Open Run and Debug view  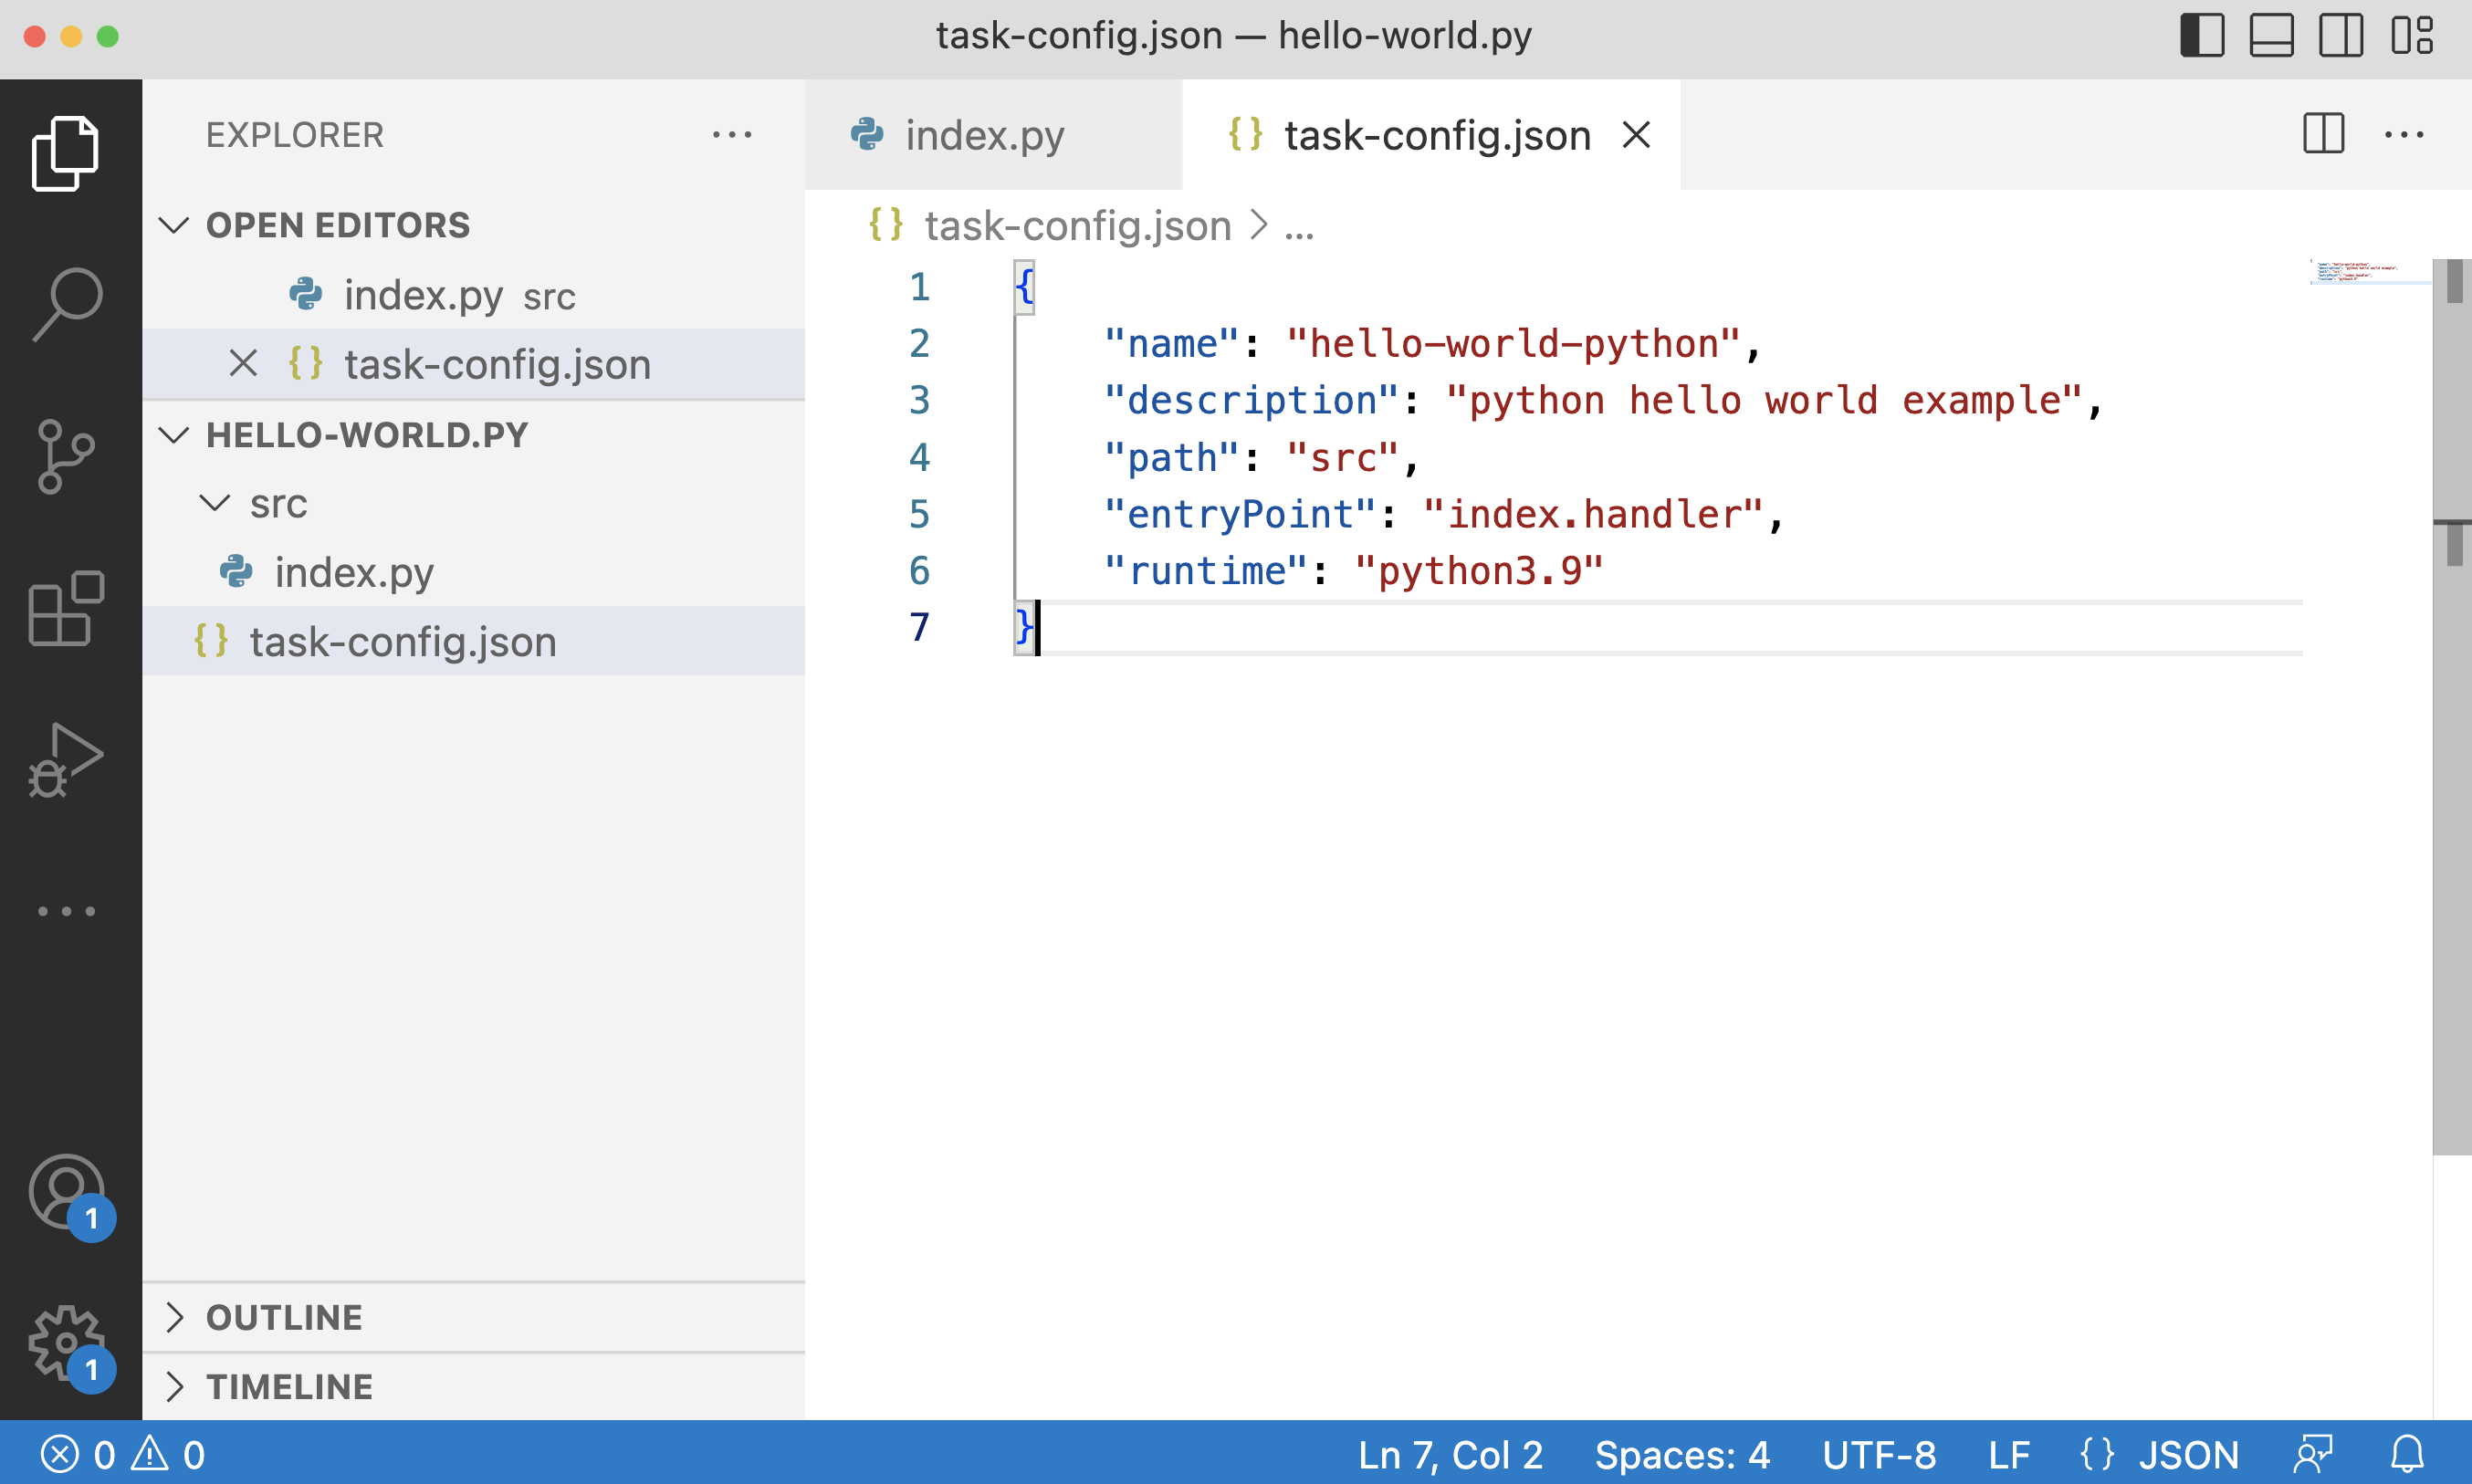coord(67,760)
